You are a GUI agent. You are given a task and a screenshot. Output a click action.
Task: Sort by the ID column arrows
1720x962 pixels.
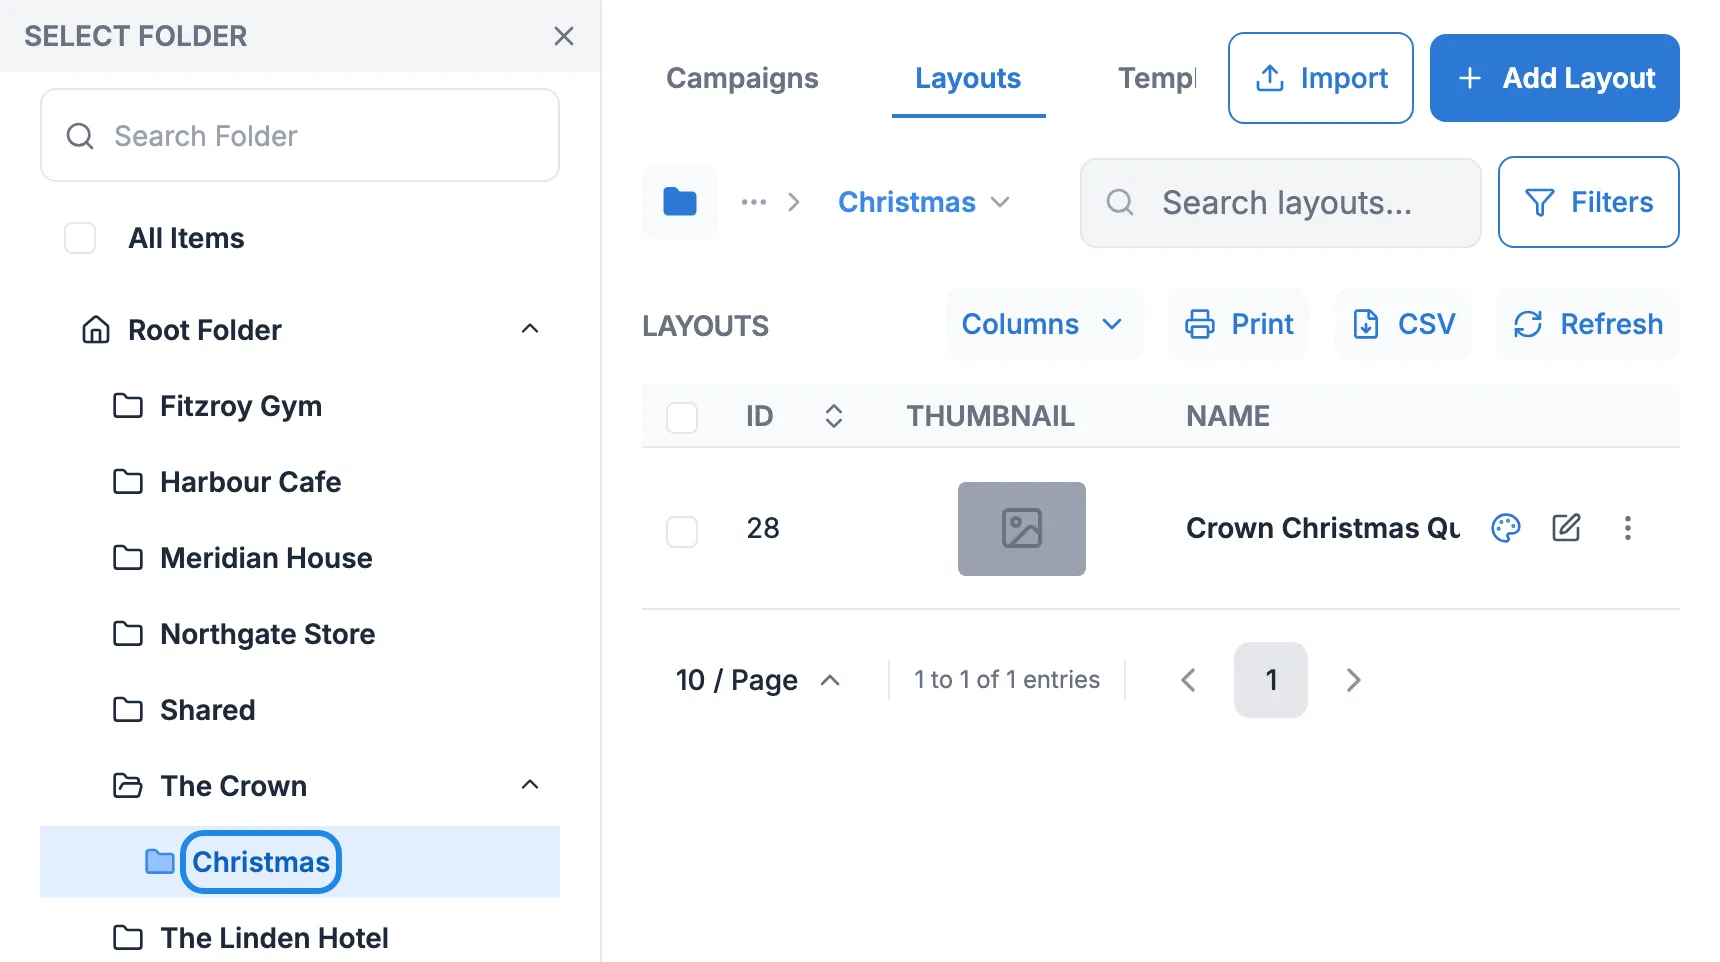[x=834, y=416]
